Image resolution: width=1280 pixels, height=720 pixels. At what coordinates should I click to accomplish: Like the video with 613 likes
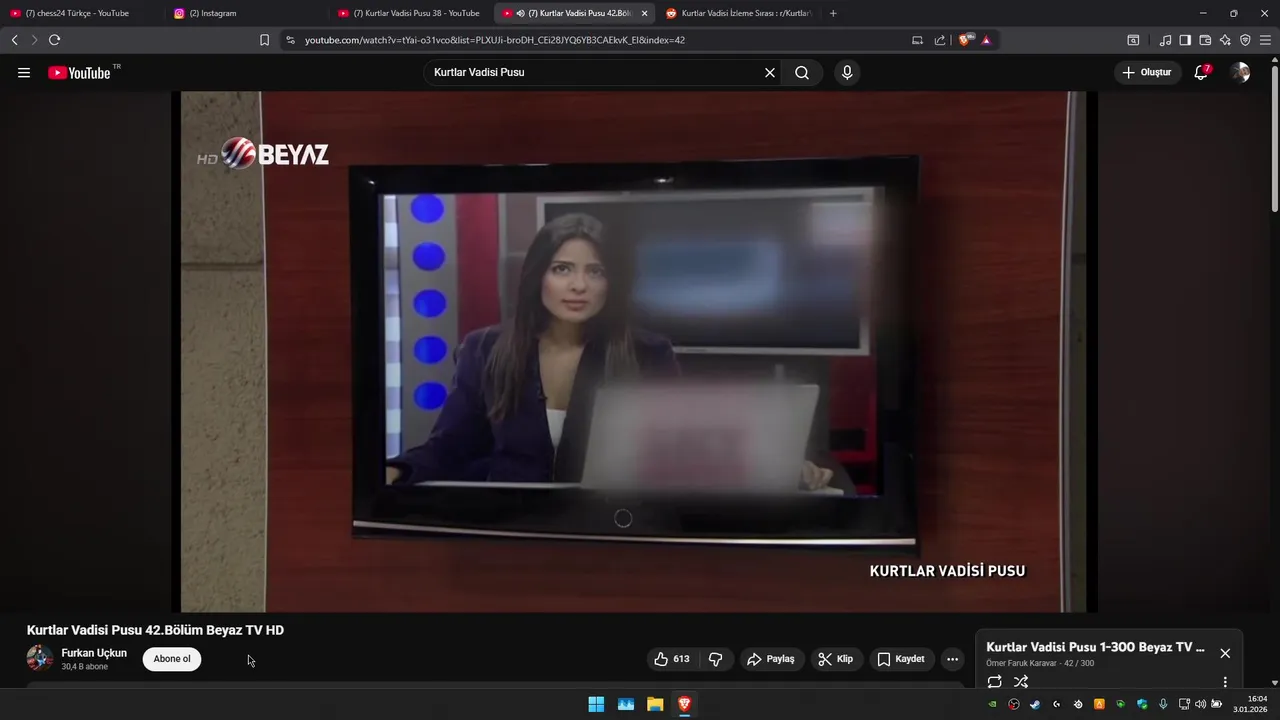point(672,659)
